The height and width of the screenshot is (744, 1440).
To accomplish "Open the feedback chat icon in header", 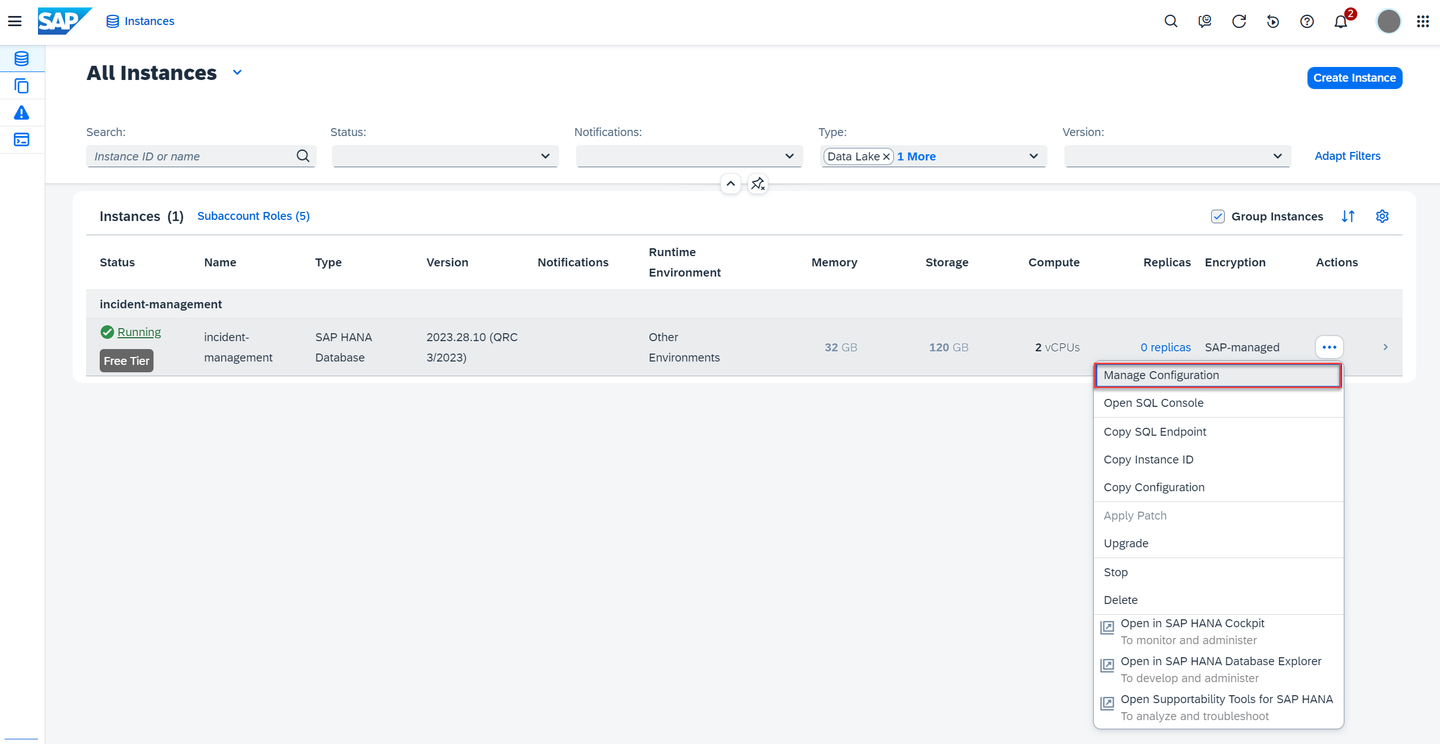I will point(1205,21).
